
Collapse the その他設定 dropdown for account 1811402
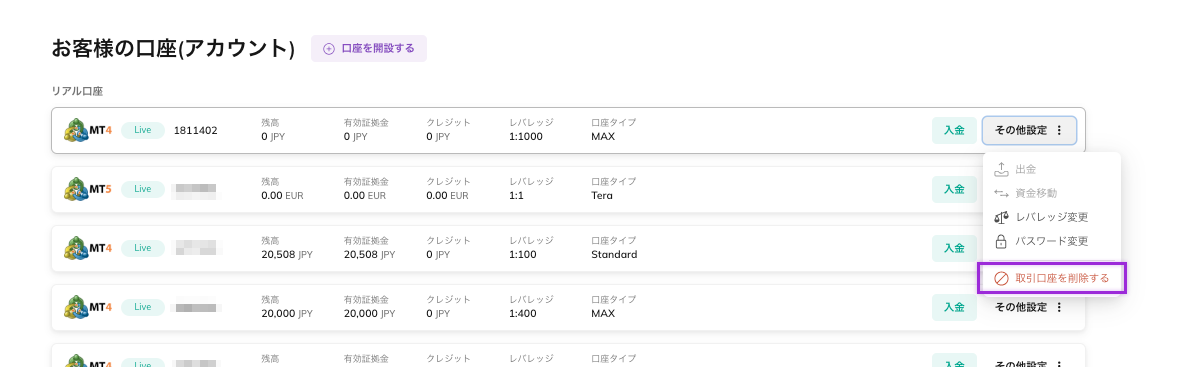(x=1028, y=130)
